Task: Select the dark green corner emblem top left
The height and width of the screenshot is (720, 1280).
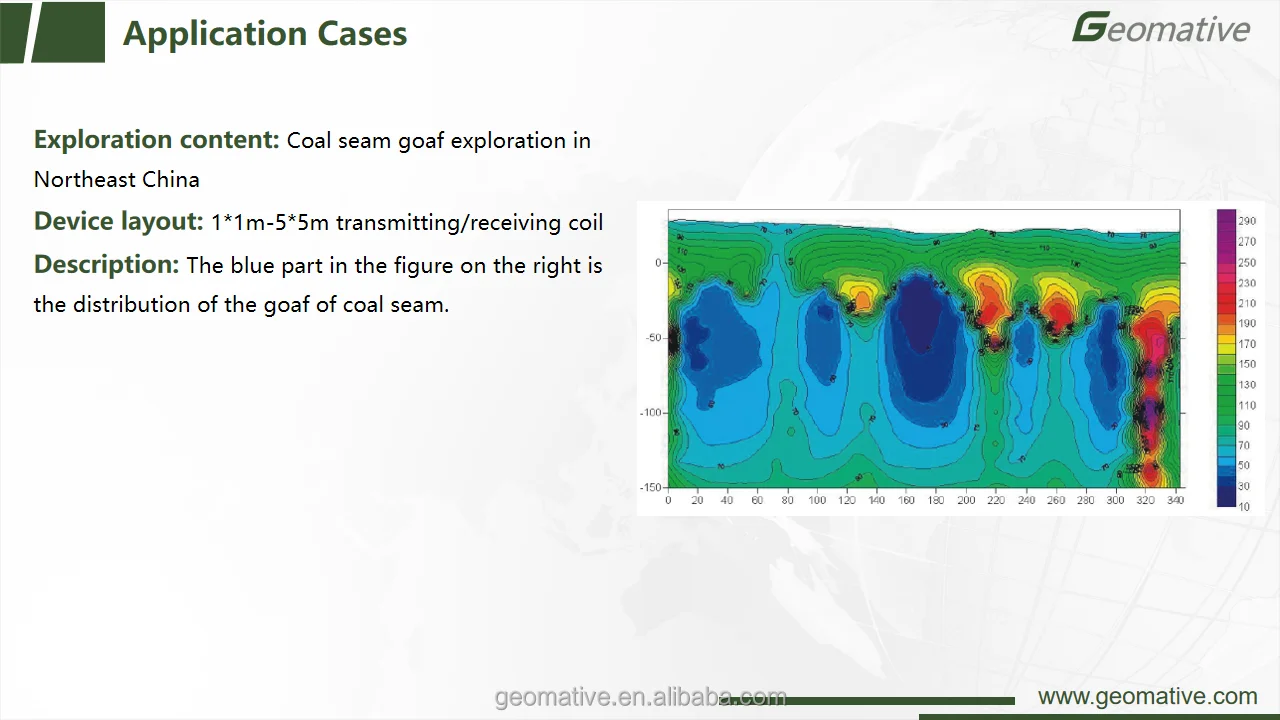Action: [x=52, y=32]
